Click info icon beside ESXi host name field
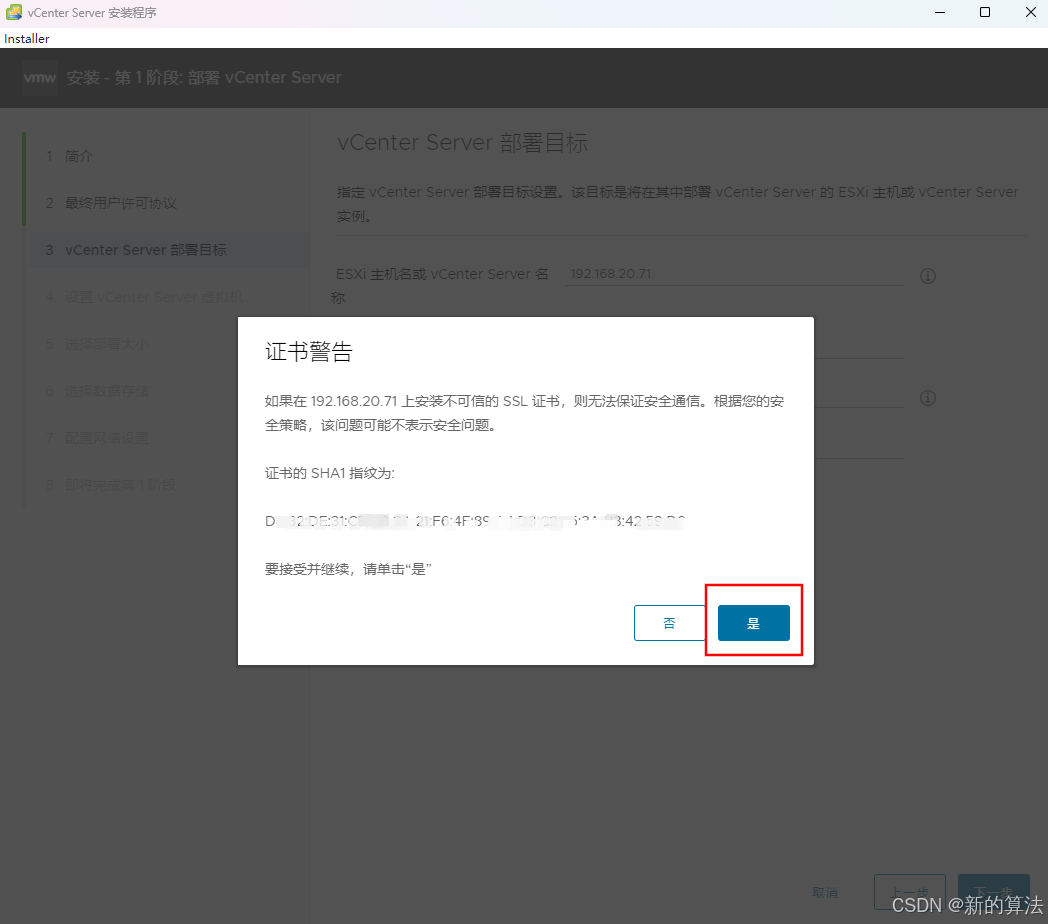The image size is (1048, 924). (928, 275)
